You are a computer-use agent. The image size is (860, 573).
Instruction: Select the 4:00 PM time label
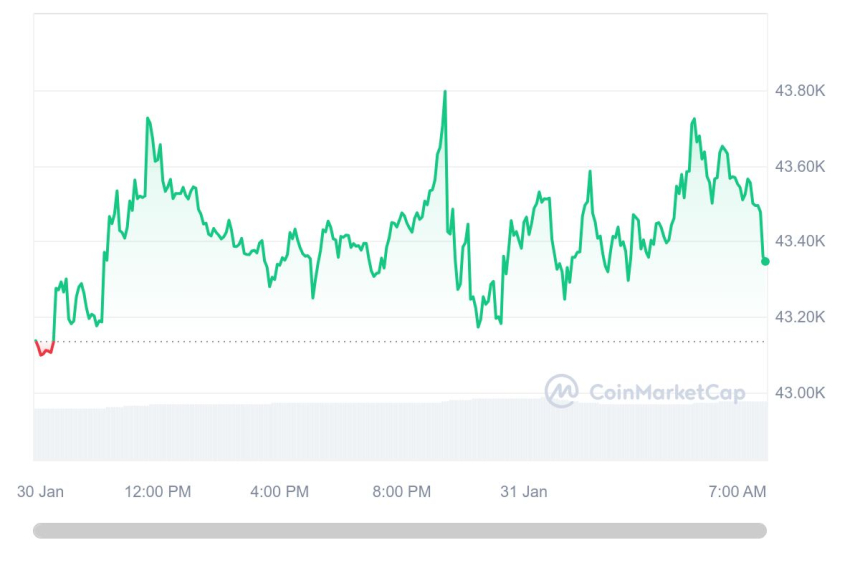pos(279,491)
